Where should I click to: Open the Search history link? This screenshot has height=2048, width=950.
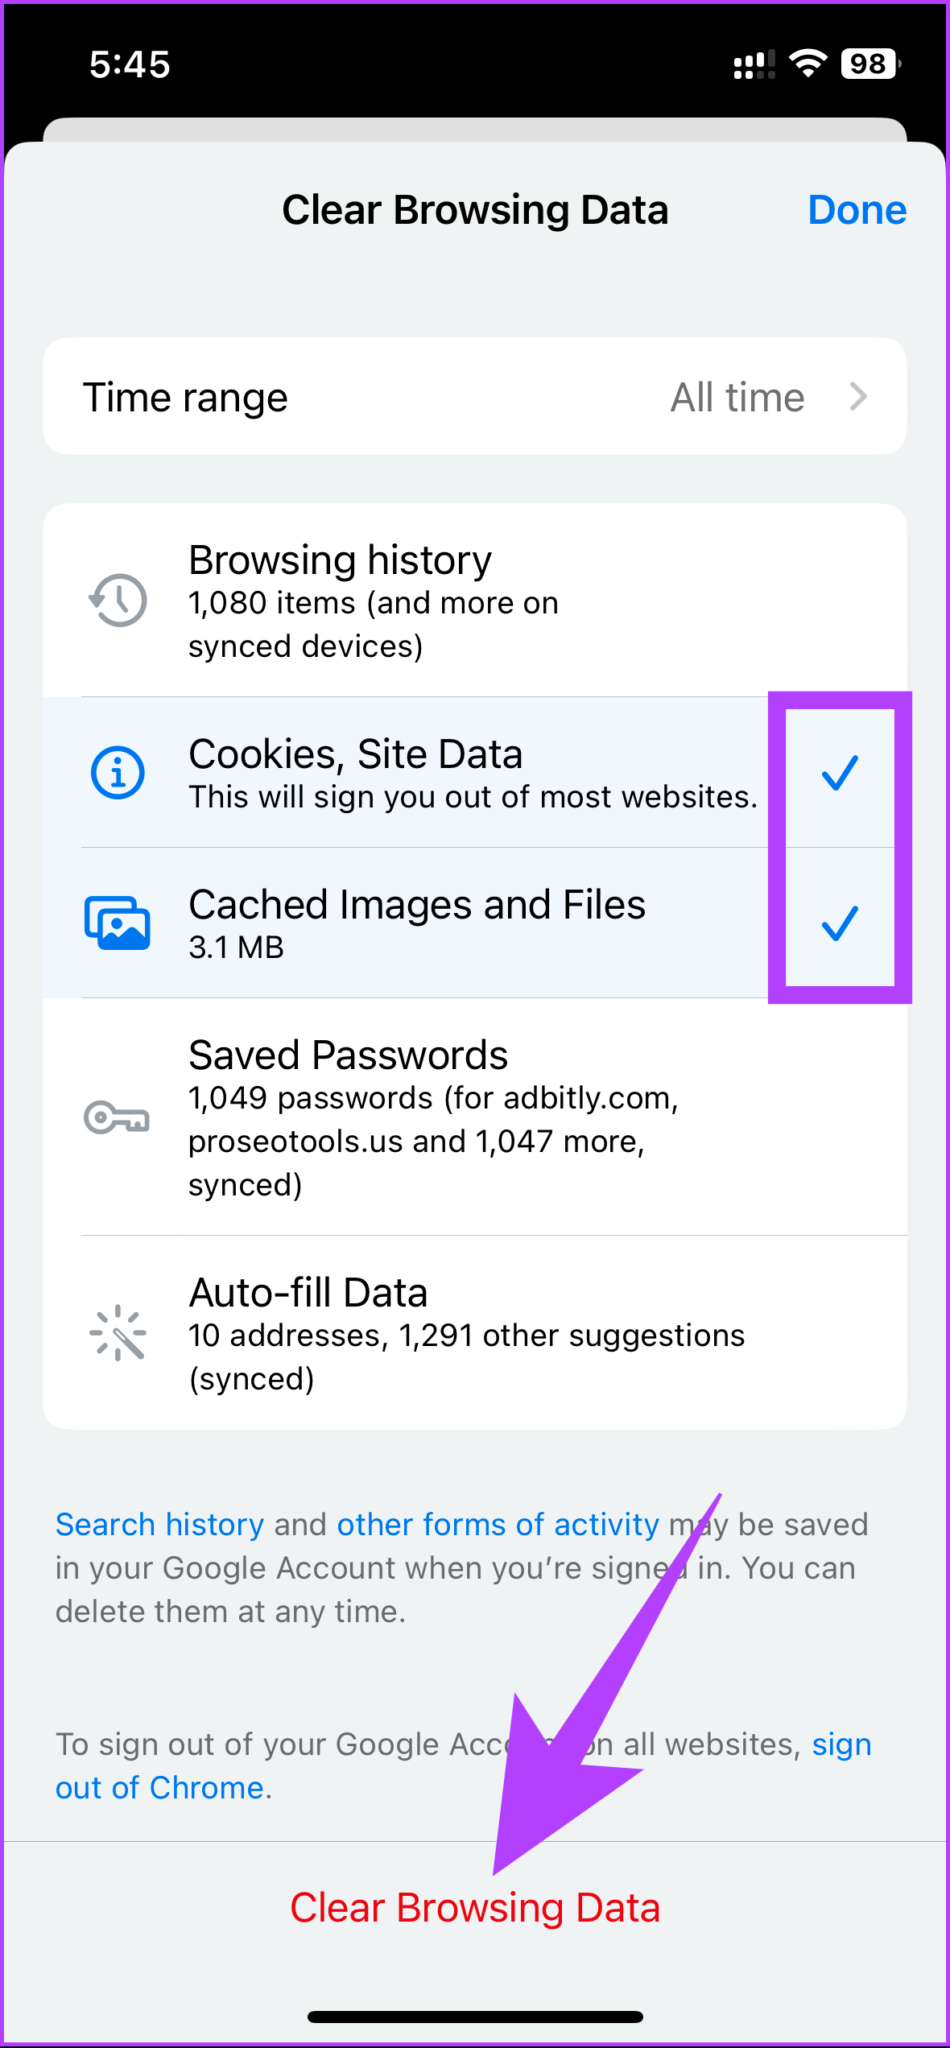tap(158, 1524)
